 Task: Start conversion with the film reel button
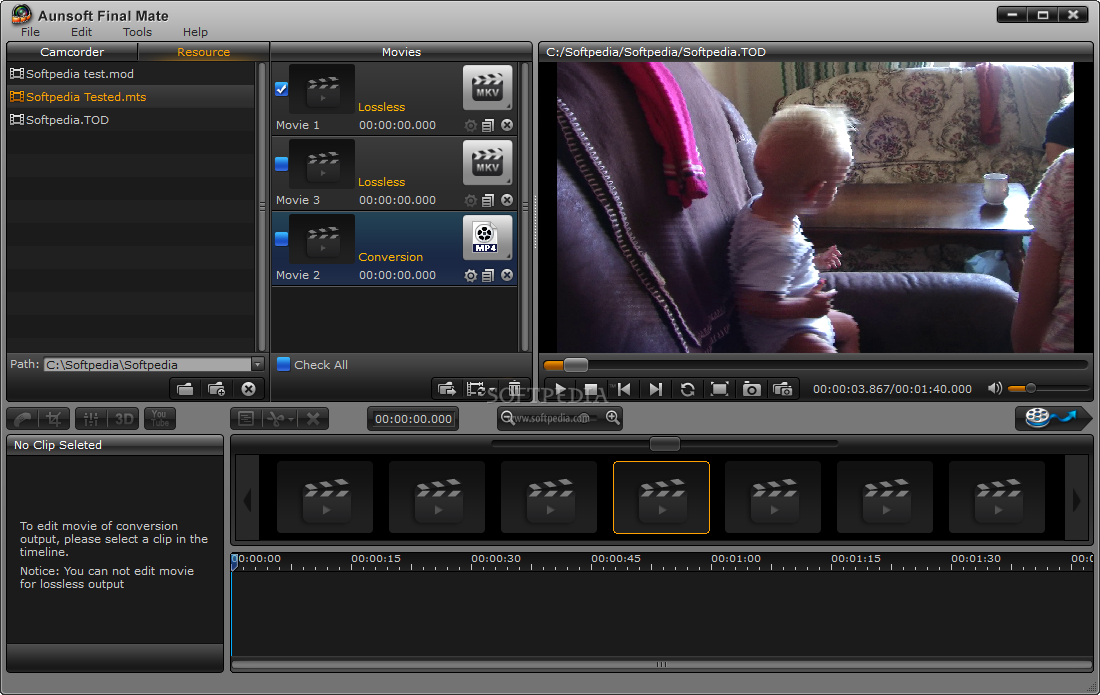(1050, 418)
